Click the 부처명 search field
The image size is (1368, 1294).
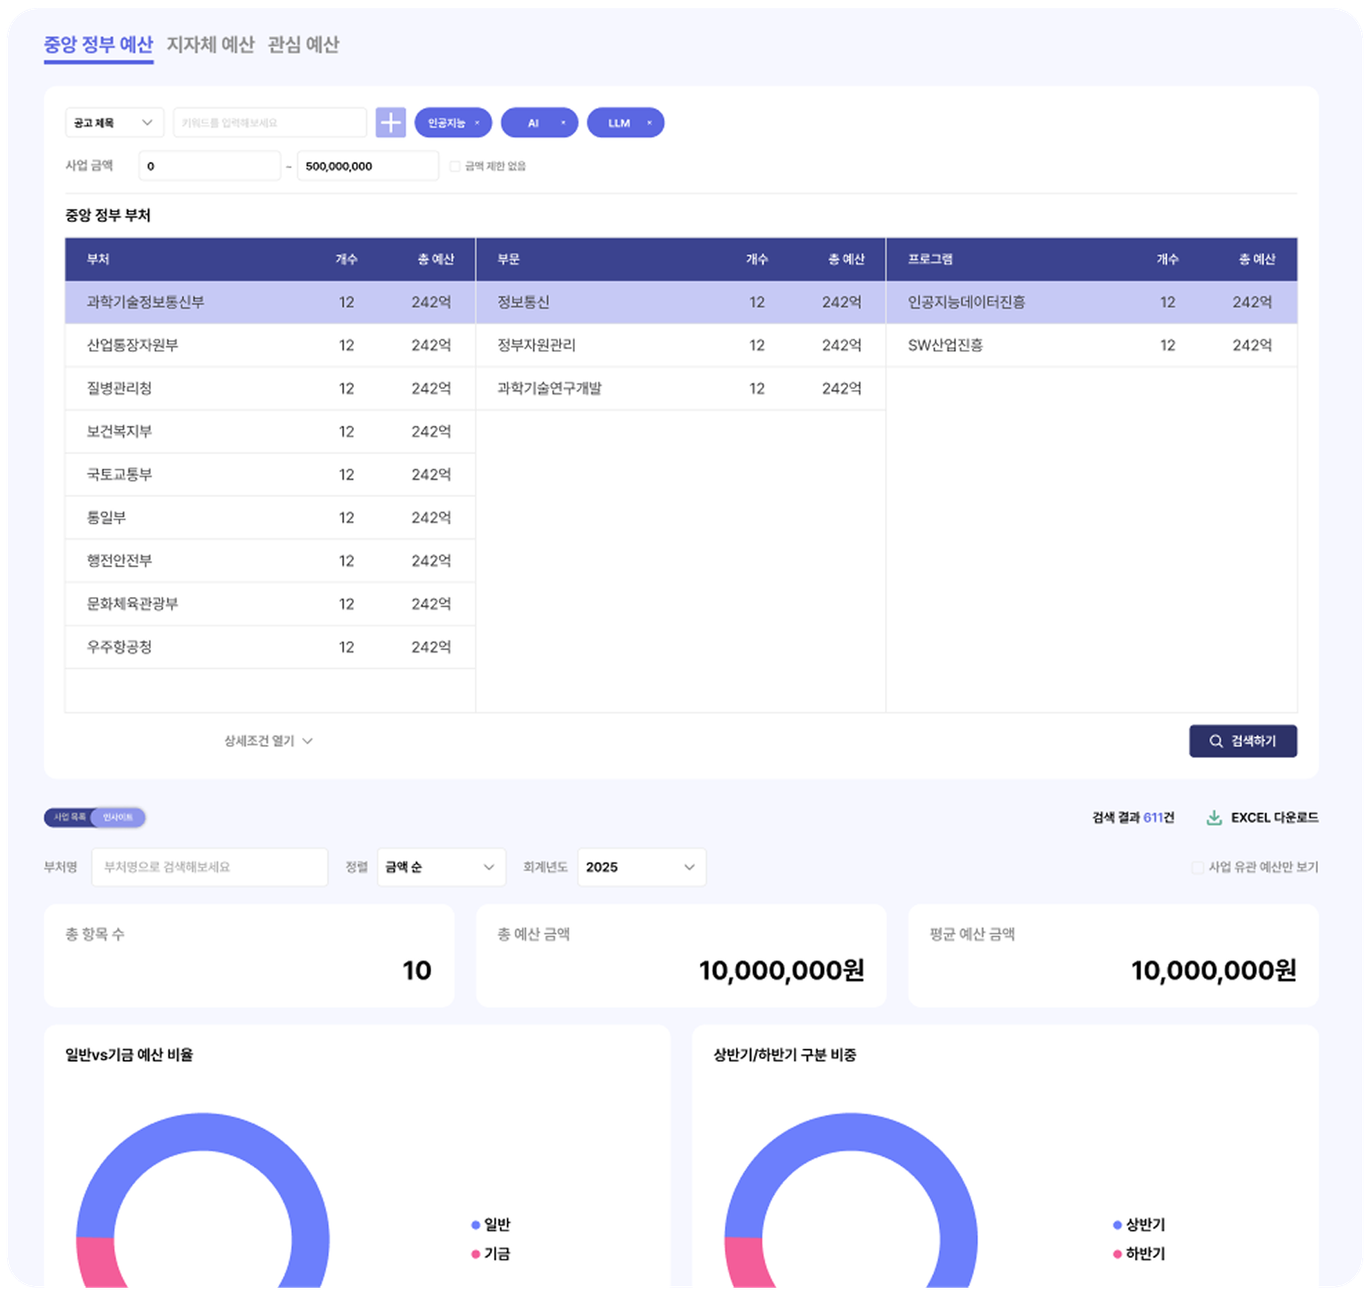(x=210, y=867)
